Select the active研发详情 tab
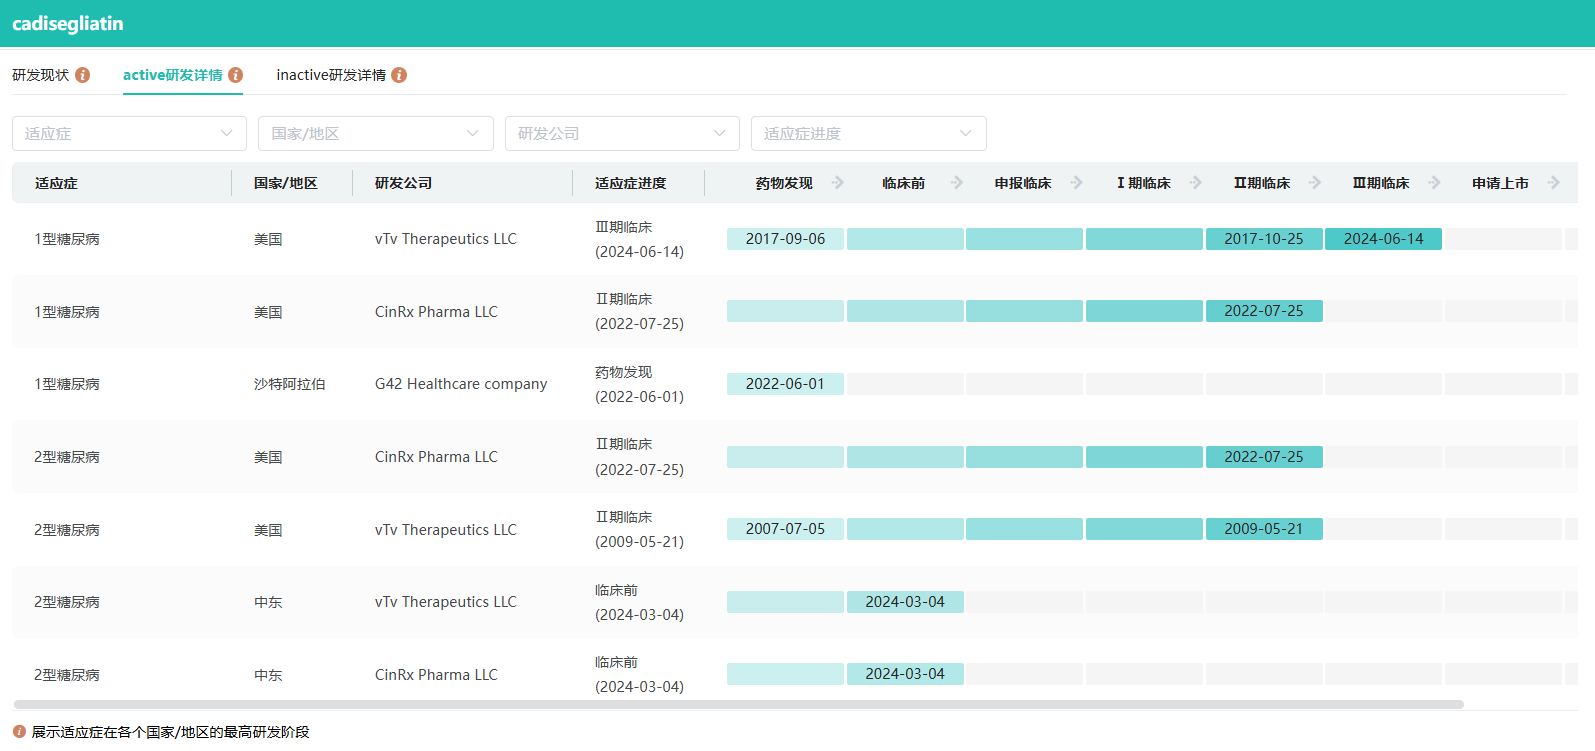This screenshot has height=751, width=1595. [x=172, y=75]
